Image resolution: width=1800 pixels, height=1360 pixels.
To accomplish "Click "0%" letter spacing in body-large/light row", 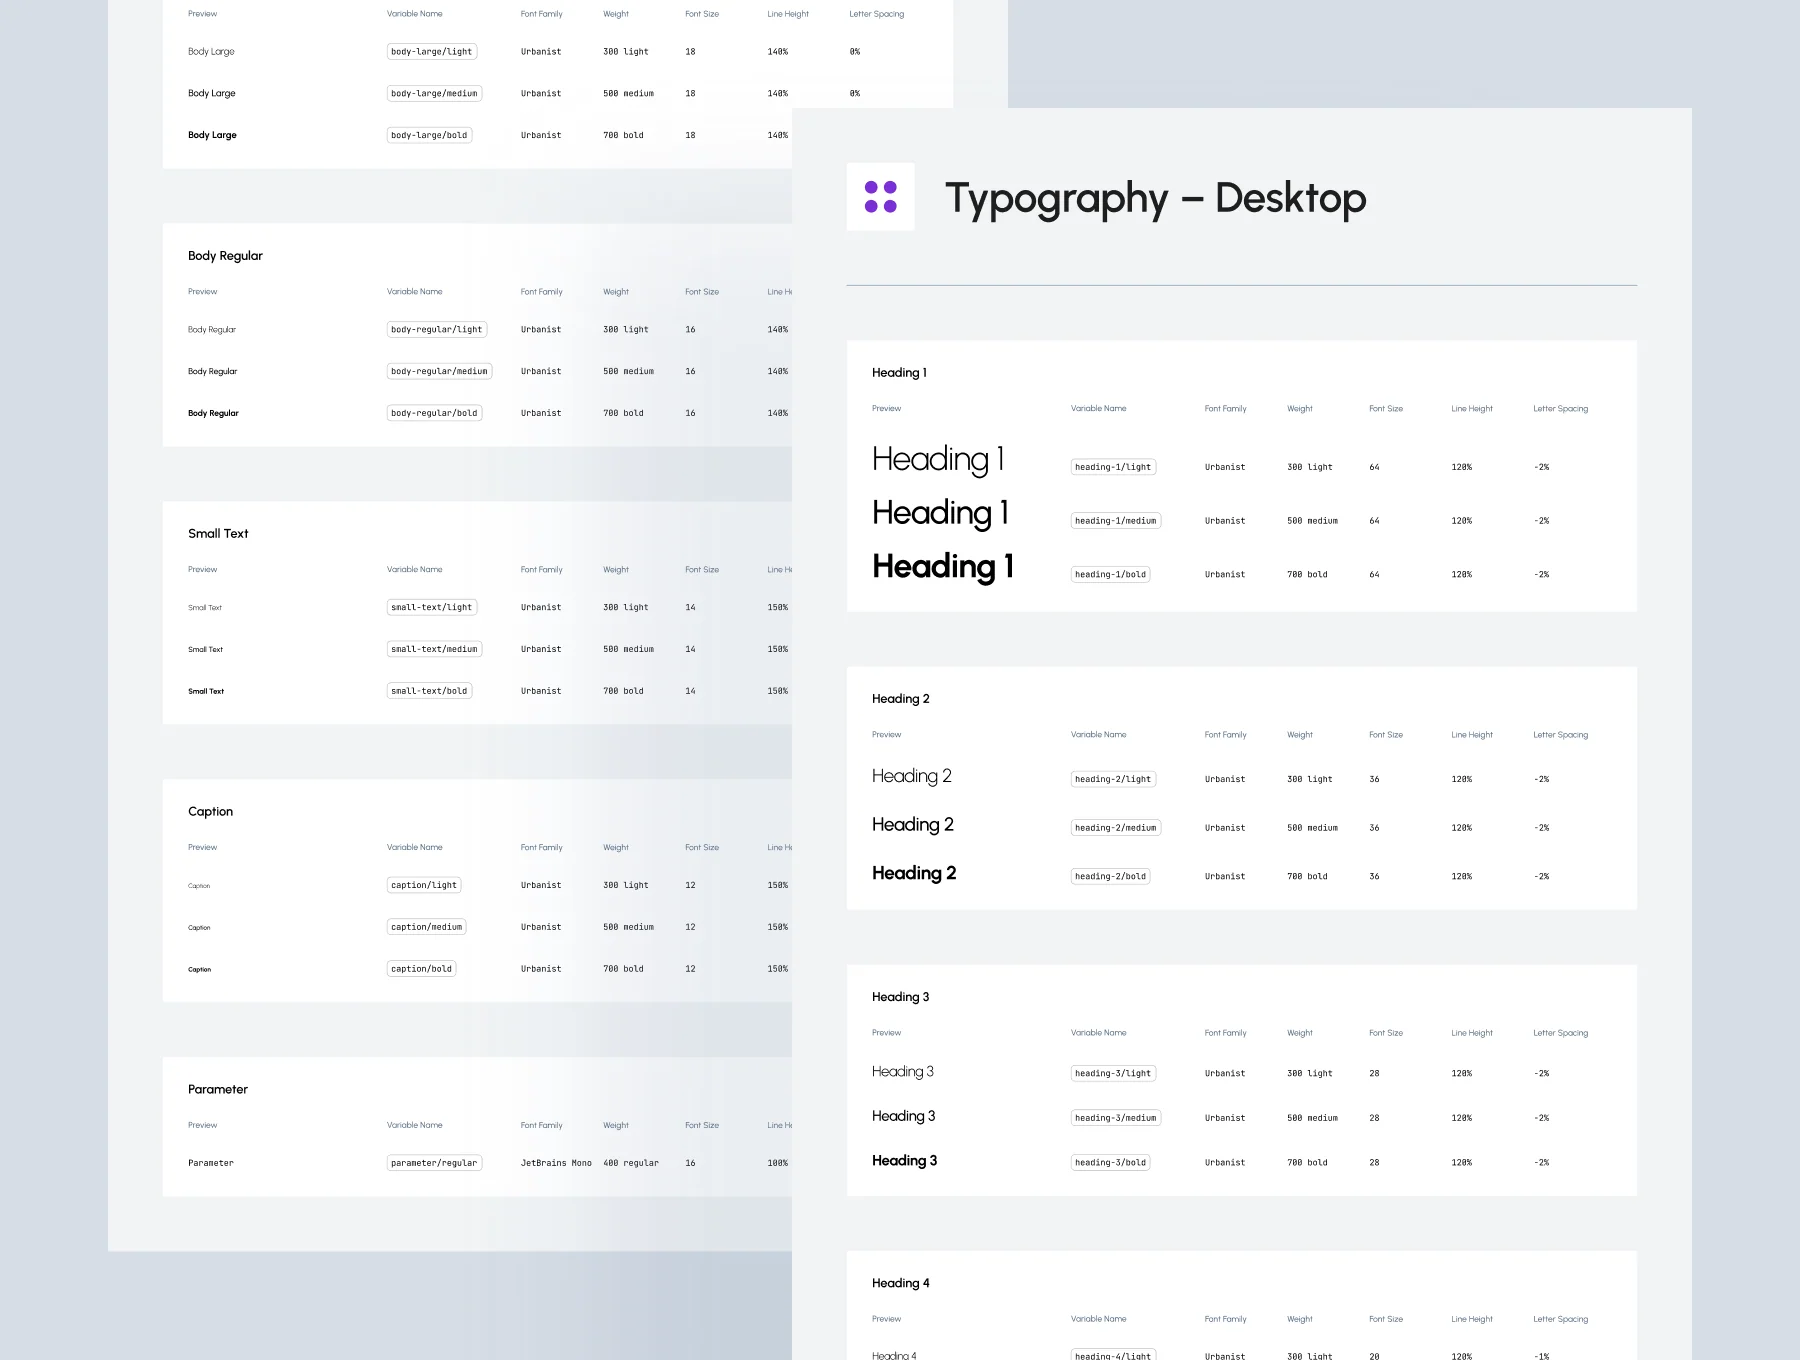I will 855,52.
